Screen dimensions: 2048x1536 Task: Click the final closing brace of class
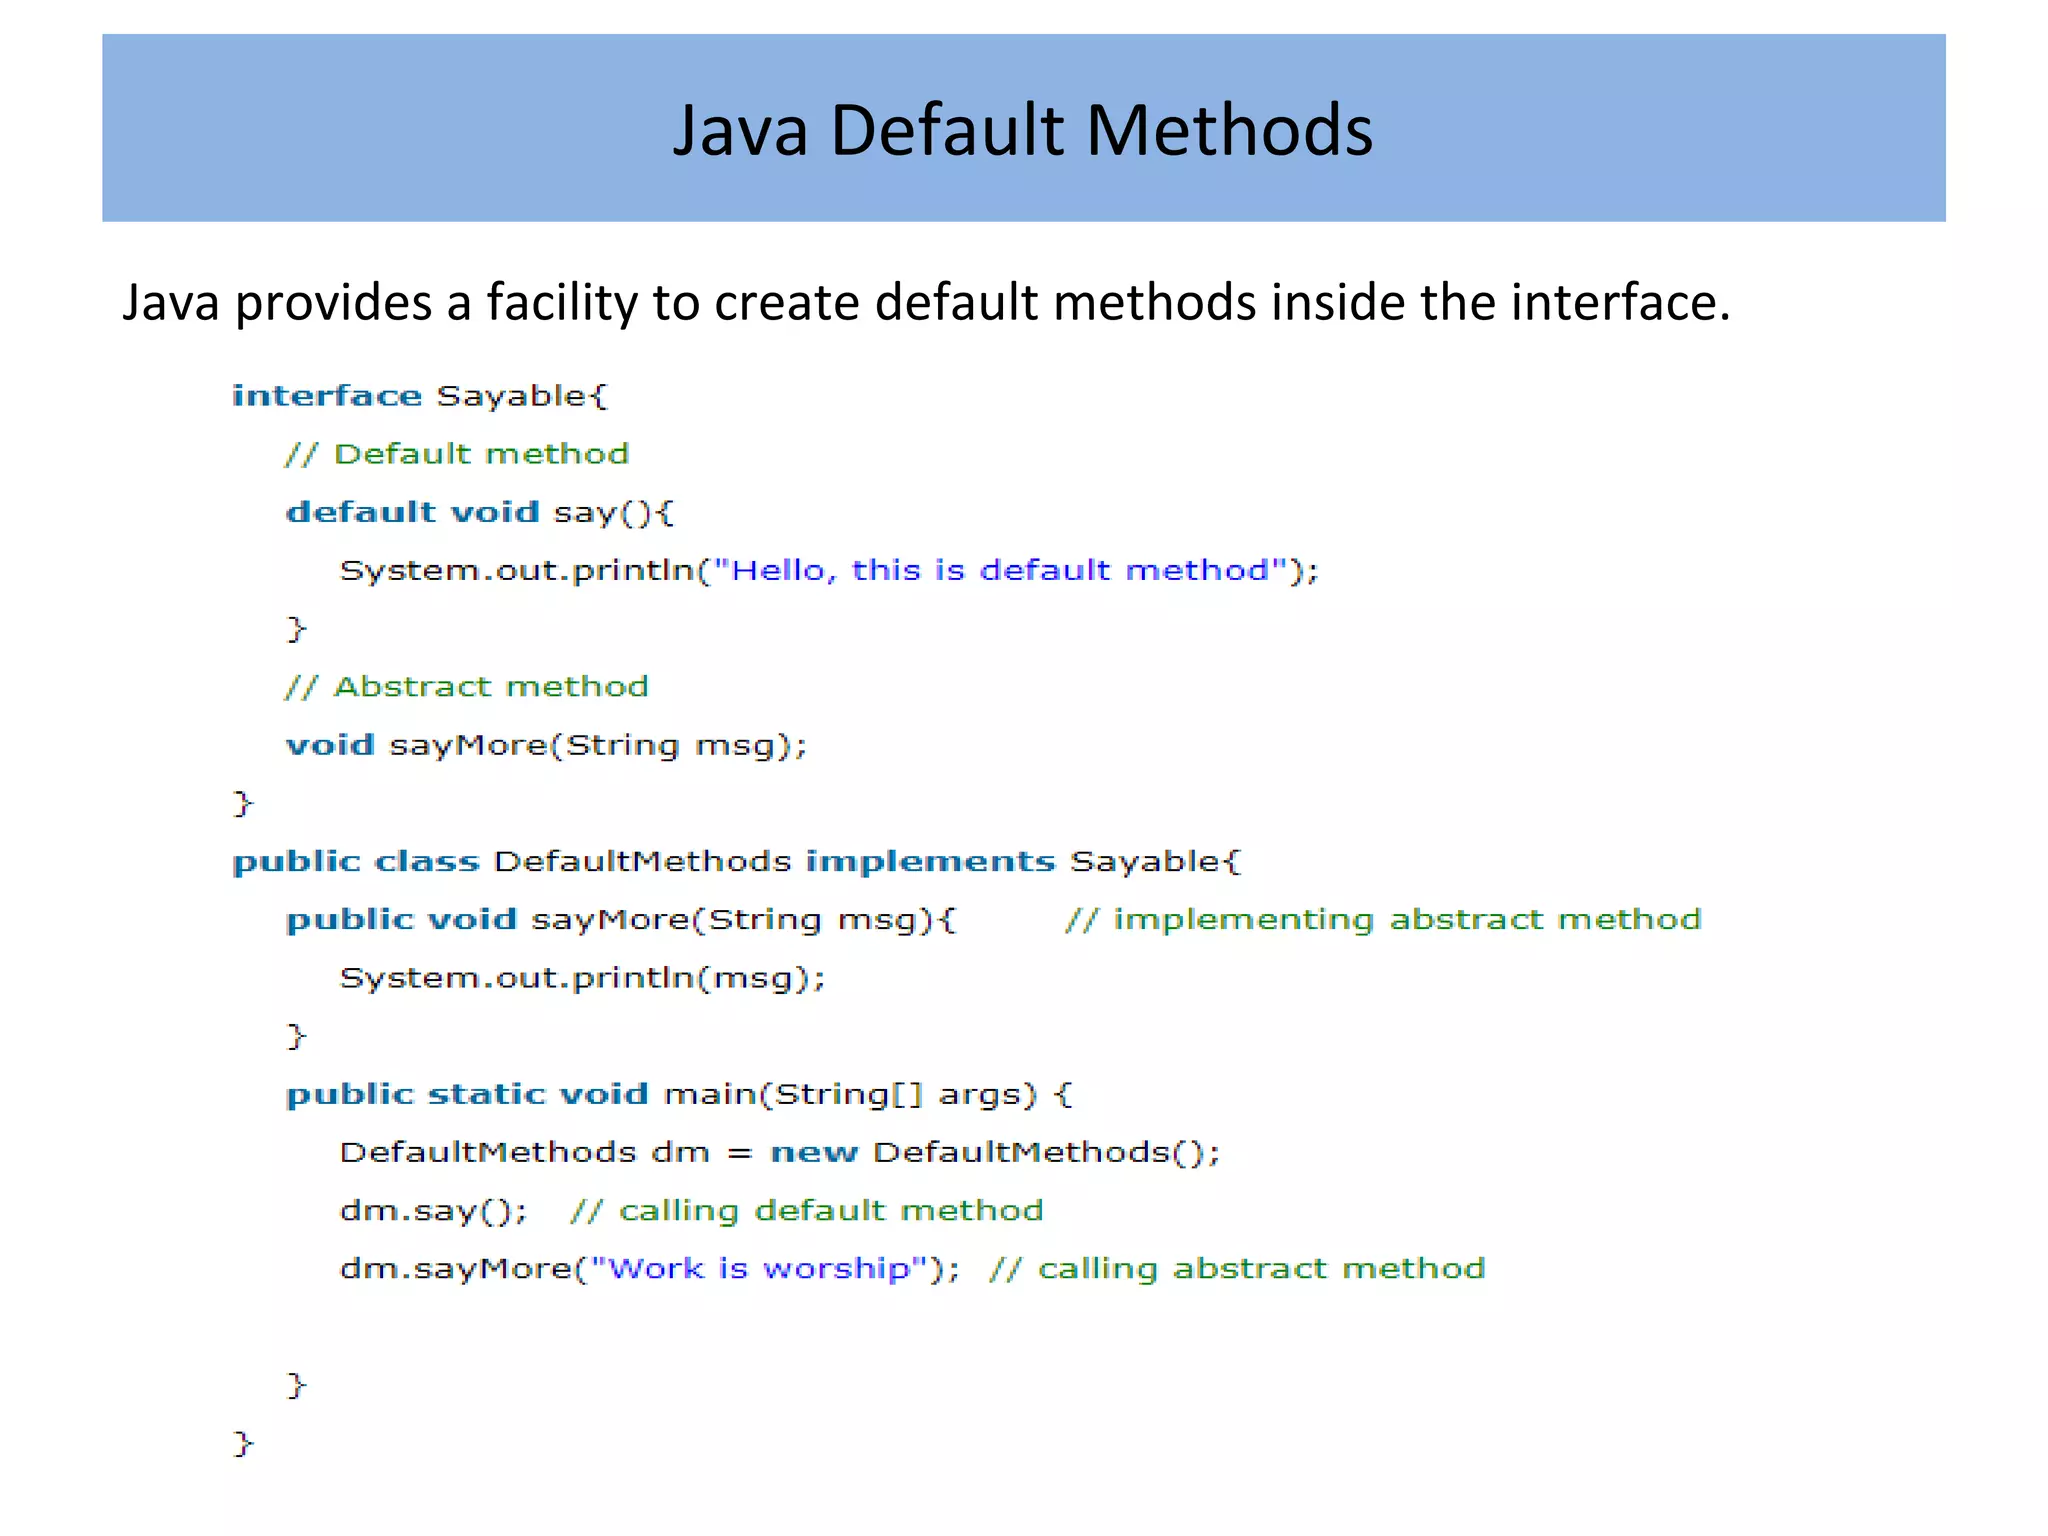[243, 1443]
